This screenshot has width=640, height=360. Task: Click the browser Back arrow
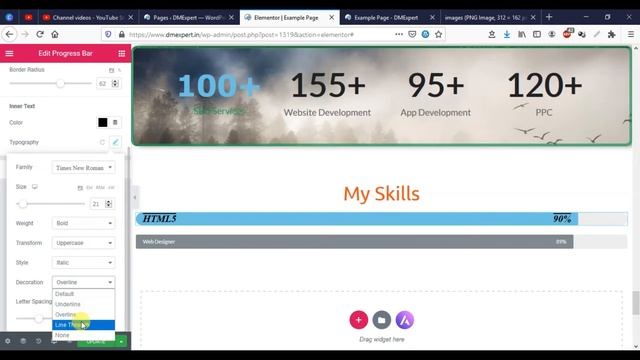click(9, 35)
